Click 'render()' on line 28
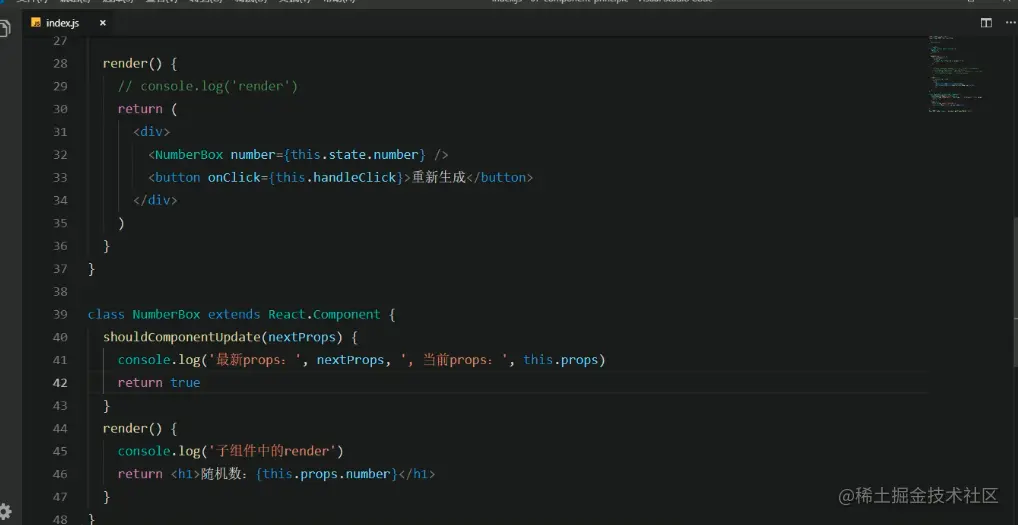1018x525 pixels. (x=132, y=64)
